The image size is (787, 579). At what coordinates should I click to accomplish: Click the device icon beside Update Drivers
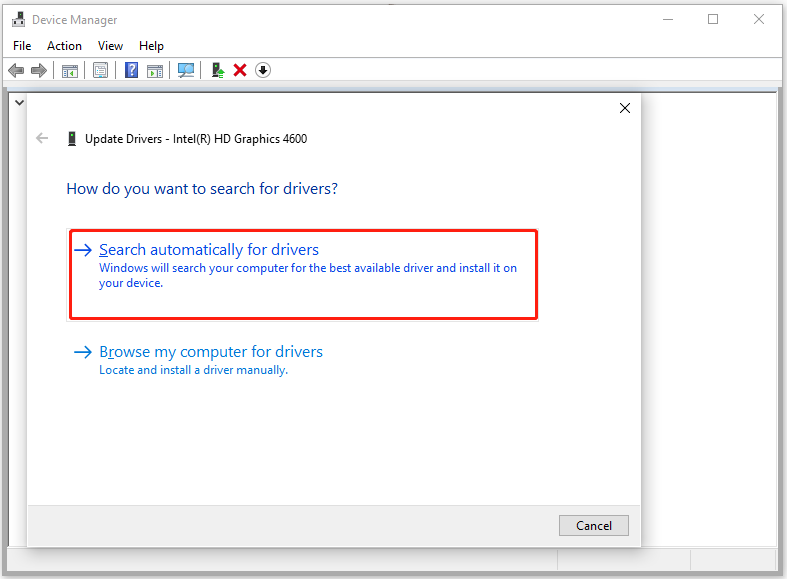(x=72, y=138)
